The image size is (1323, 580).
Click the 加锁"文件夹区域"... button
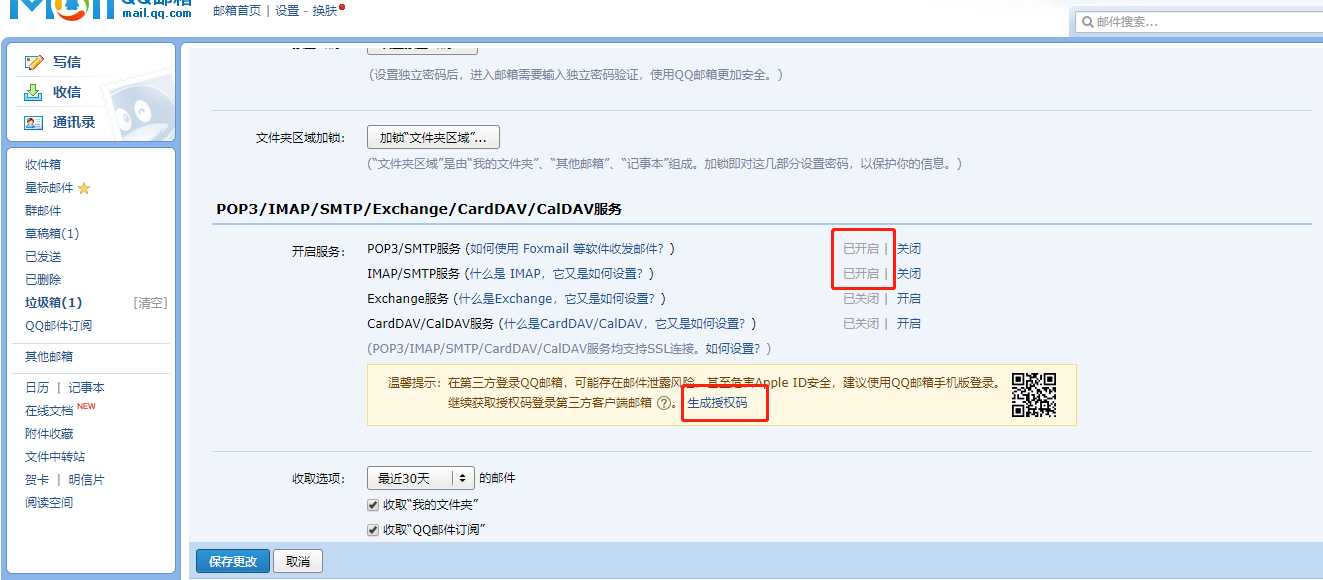click(x=434, y=137)
